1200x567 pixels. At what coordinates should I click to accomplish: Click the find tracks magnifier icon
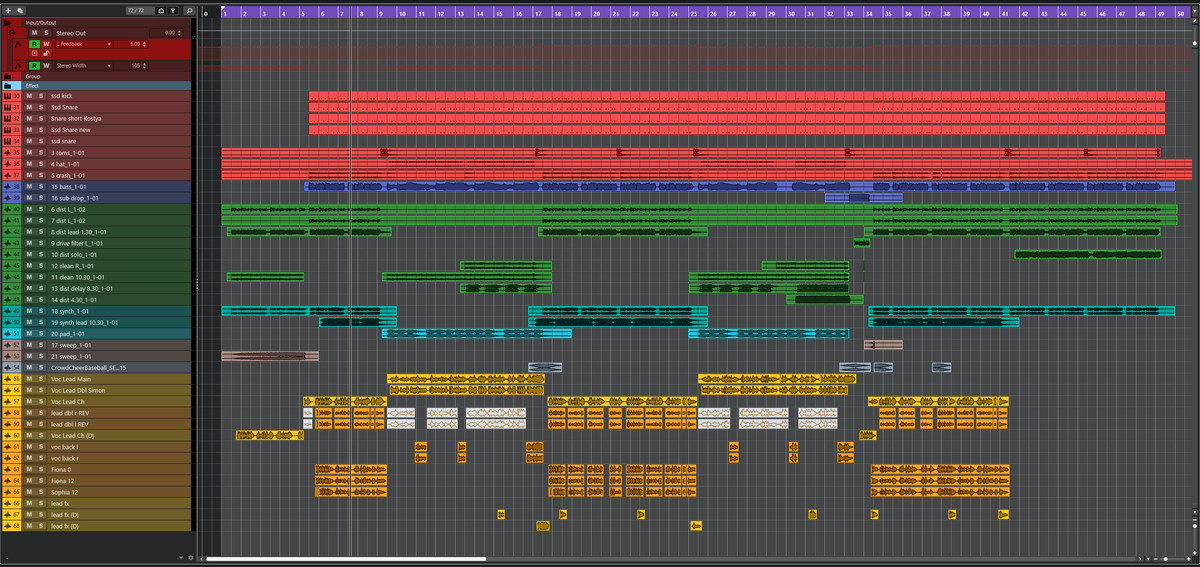[x=189, y=11]
